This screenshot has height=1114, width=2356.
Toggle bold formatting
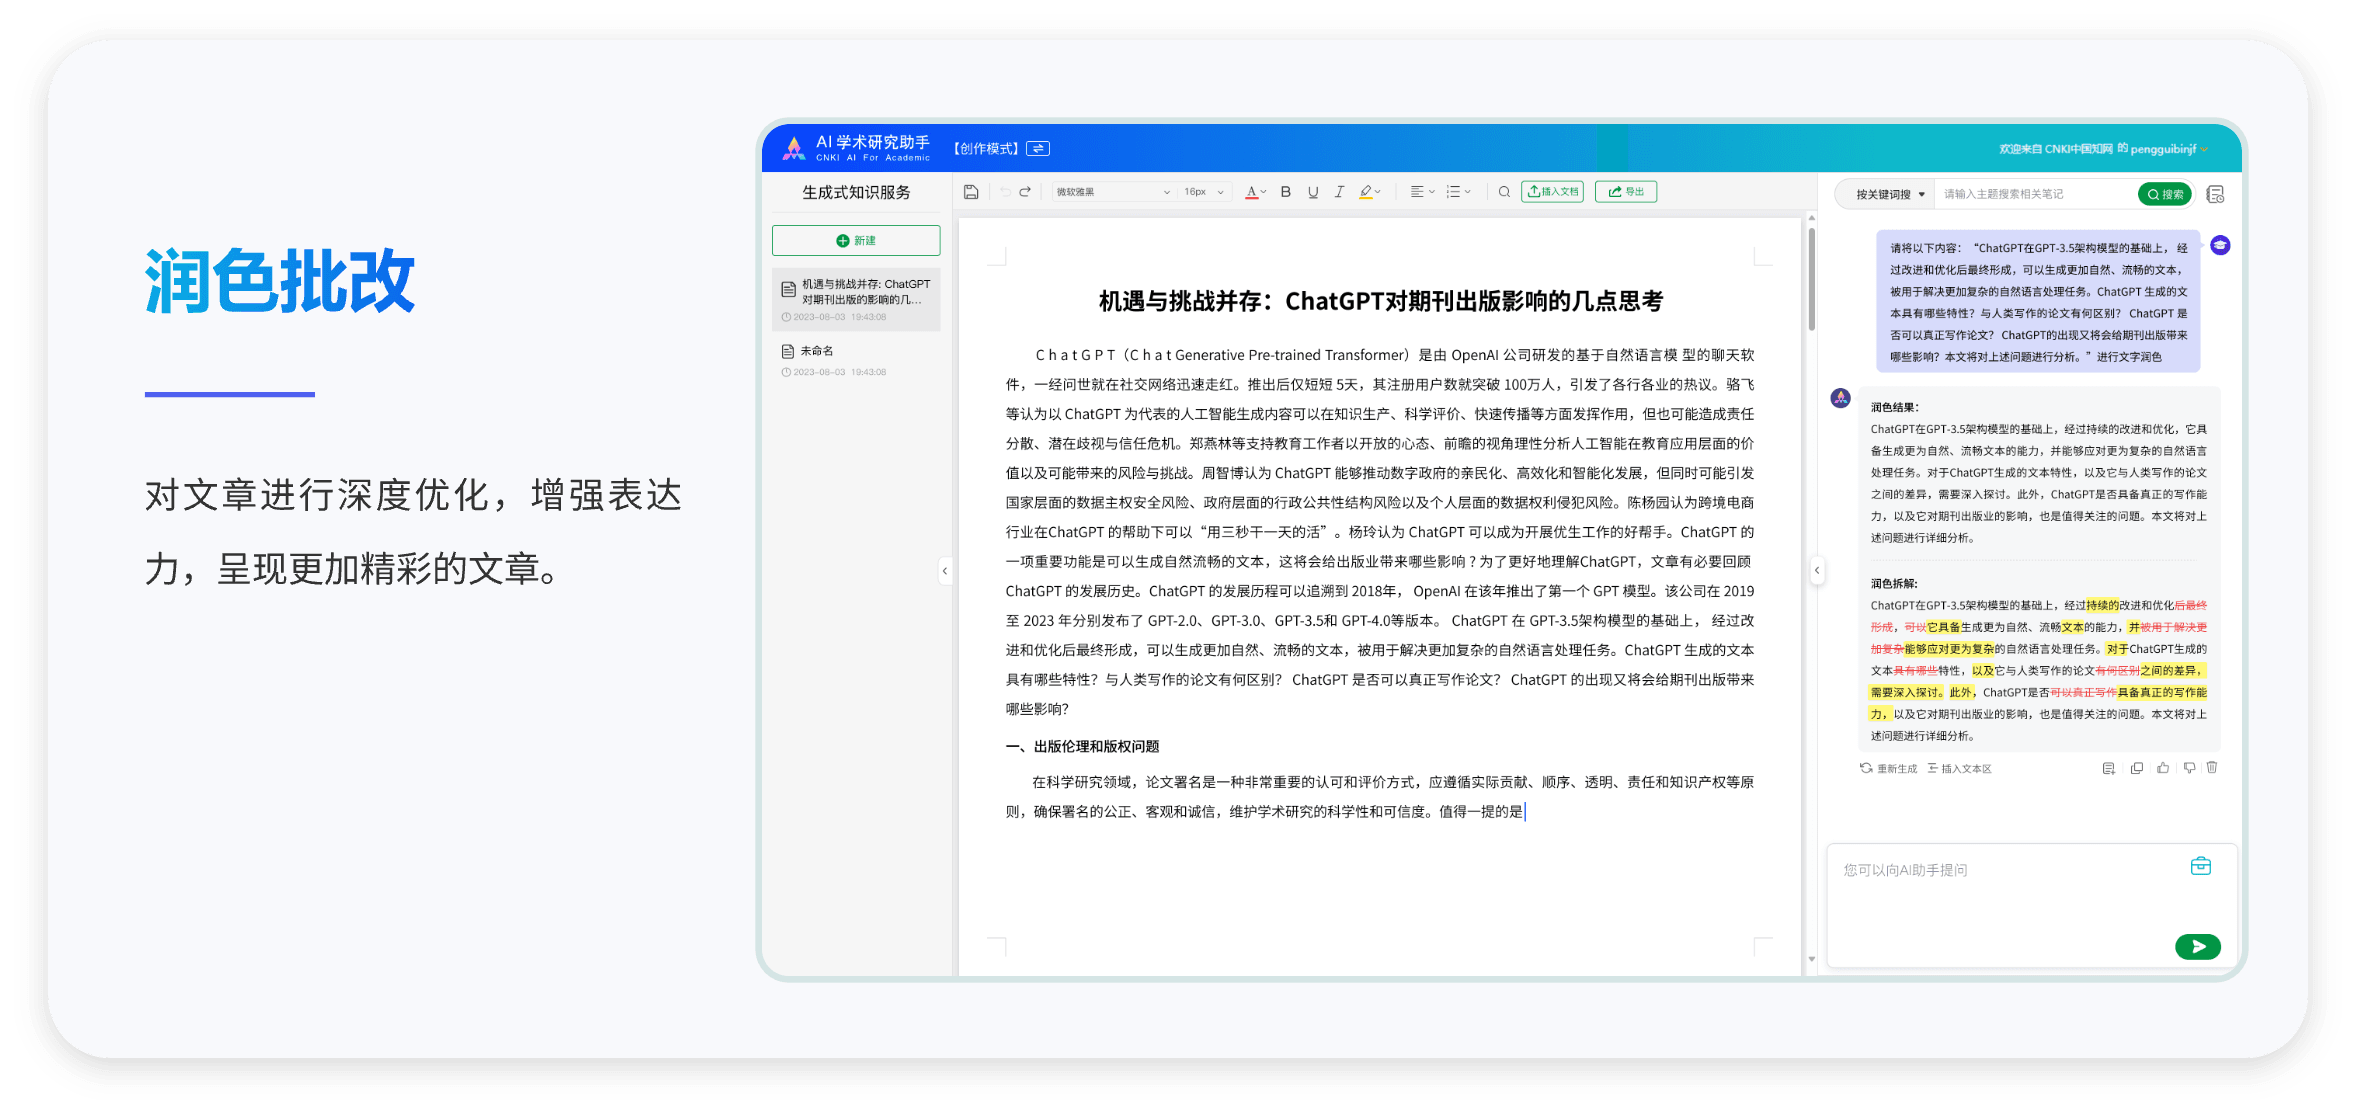1286,192
